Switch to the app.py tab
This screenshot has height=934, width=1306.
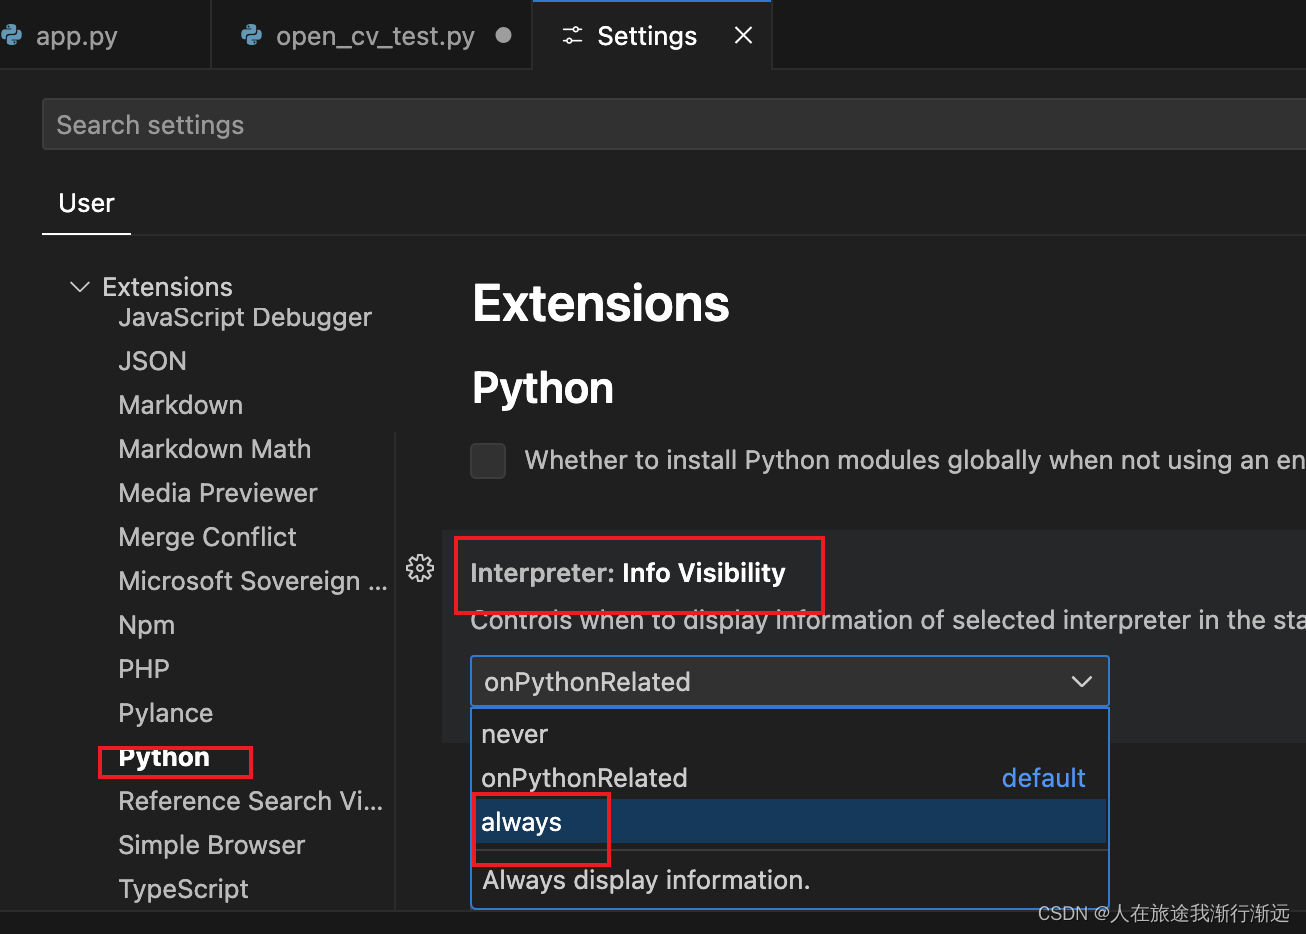tap(105, 35)
